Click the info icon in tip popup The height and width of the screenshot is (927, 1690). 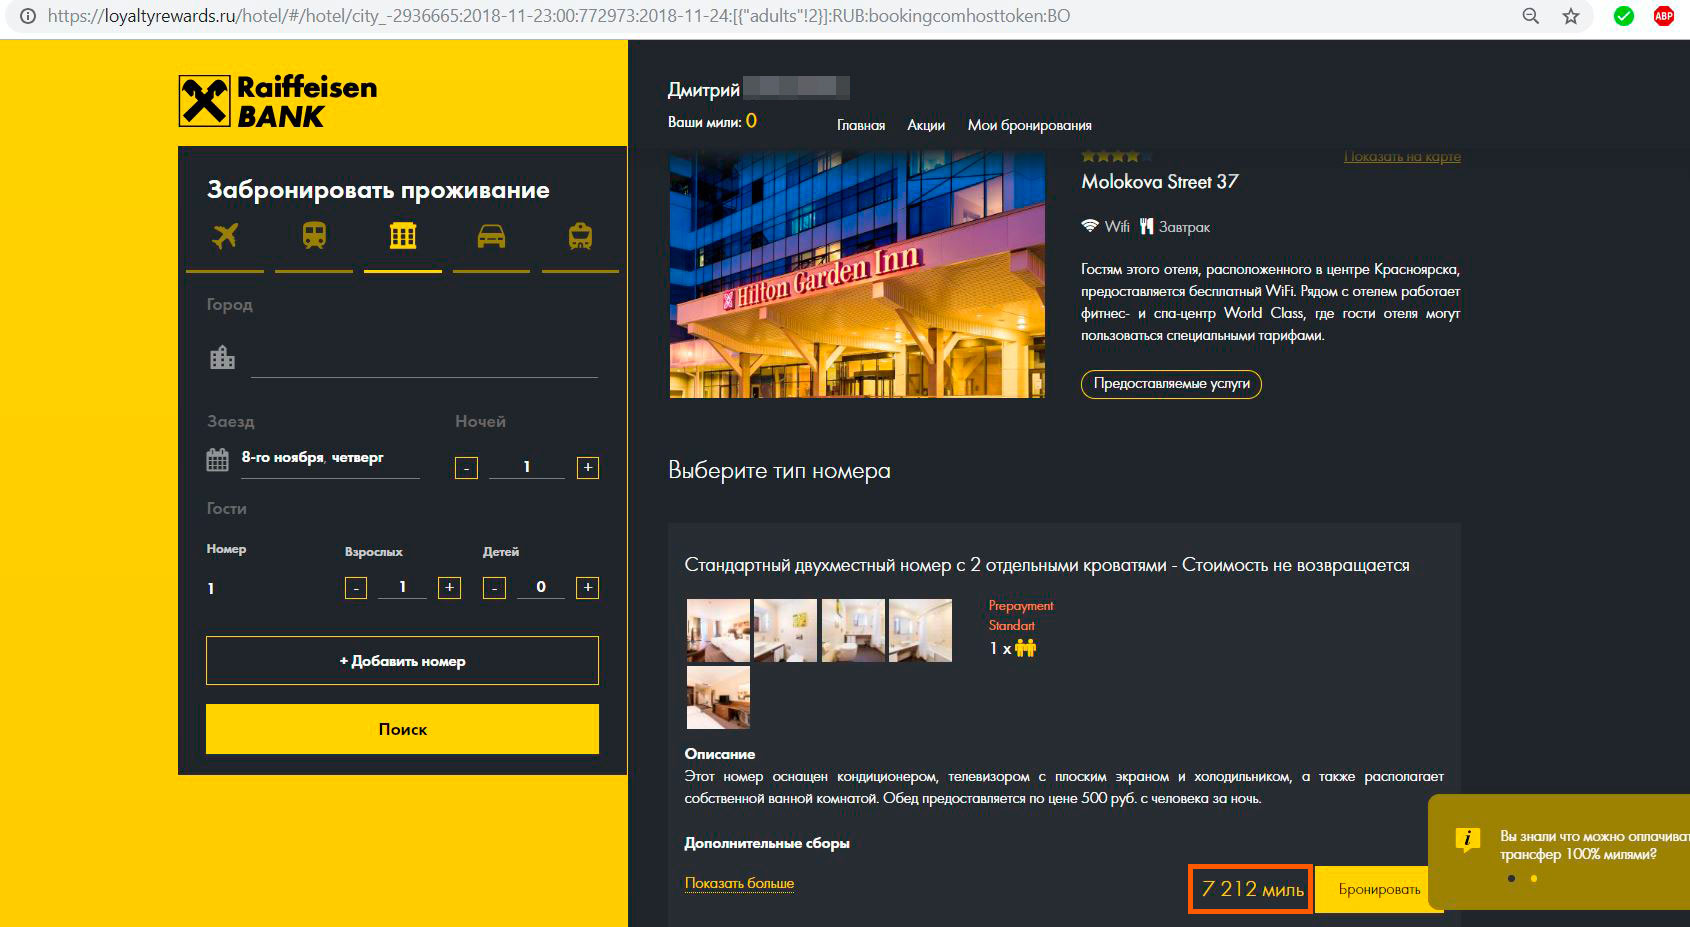click(1467, 840)
